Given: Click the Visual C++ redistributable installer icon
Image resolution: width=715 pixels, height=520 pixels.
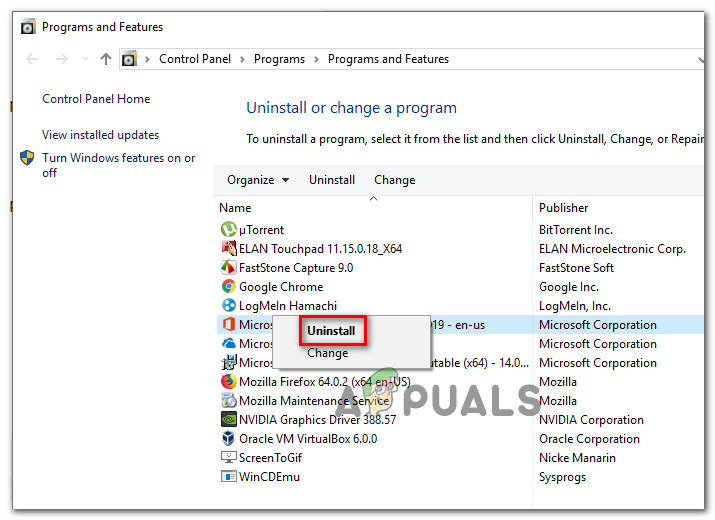Looking at the screenshot, I should 228,363.
